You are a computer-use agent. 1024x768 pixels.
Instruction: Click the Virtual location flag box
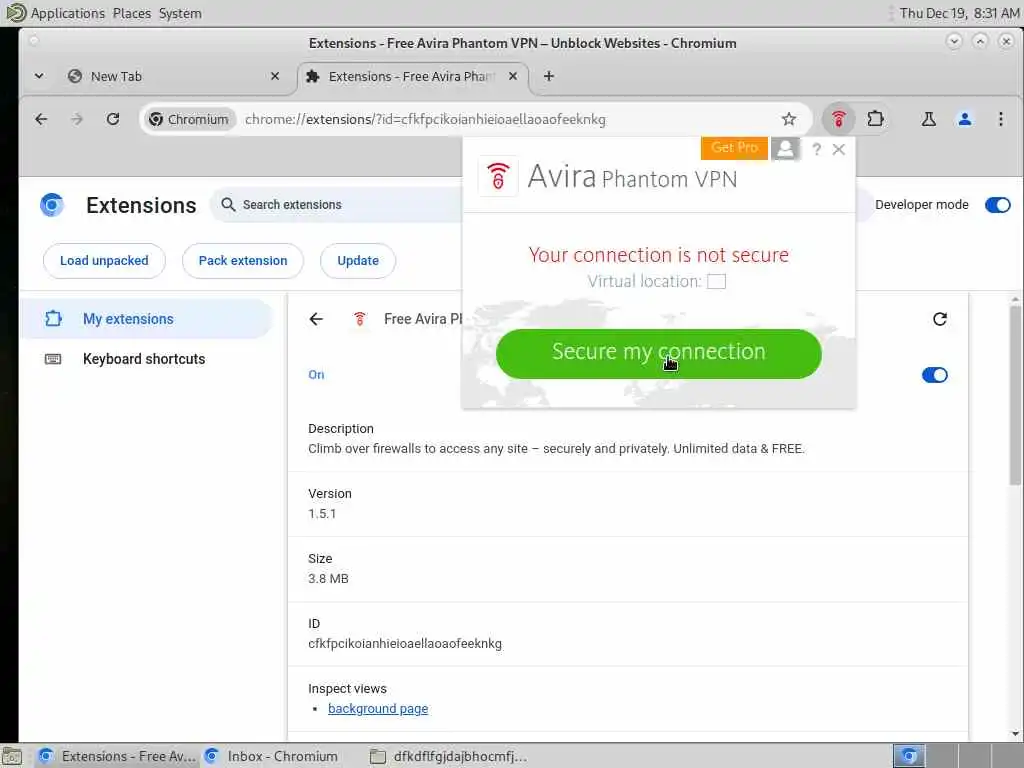click(x=716, y=281)
